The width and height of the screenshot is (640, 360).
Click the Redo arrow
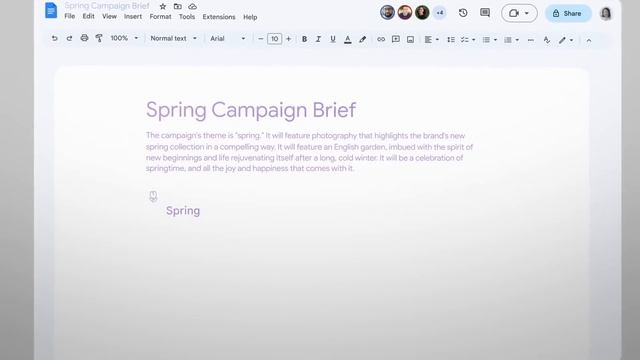click(x=69, y=38)
